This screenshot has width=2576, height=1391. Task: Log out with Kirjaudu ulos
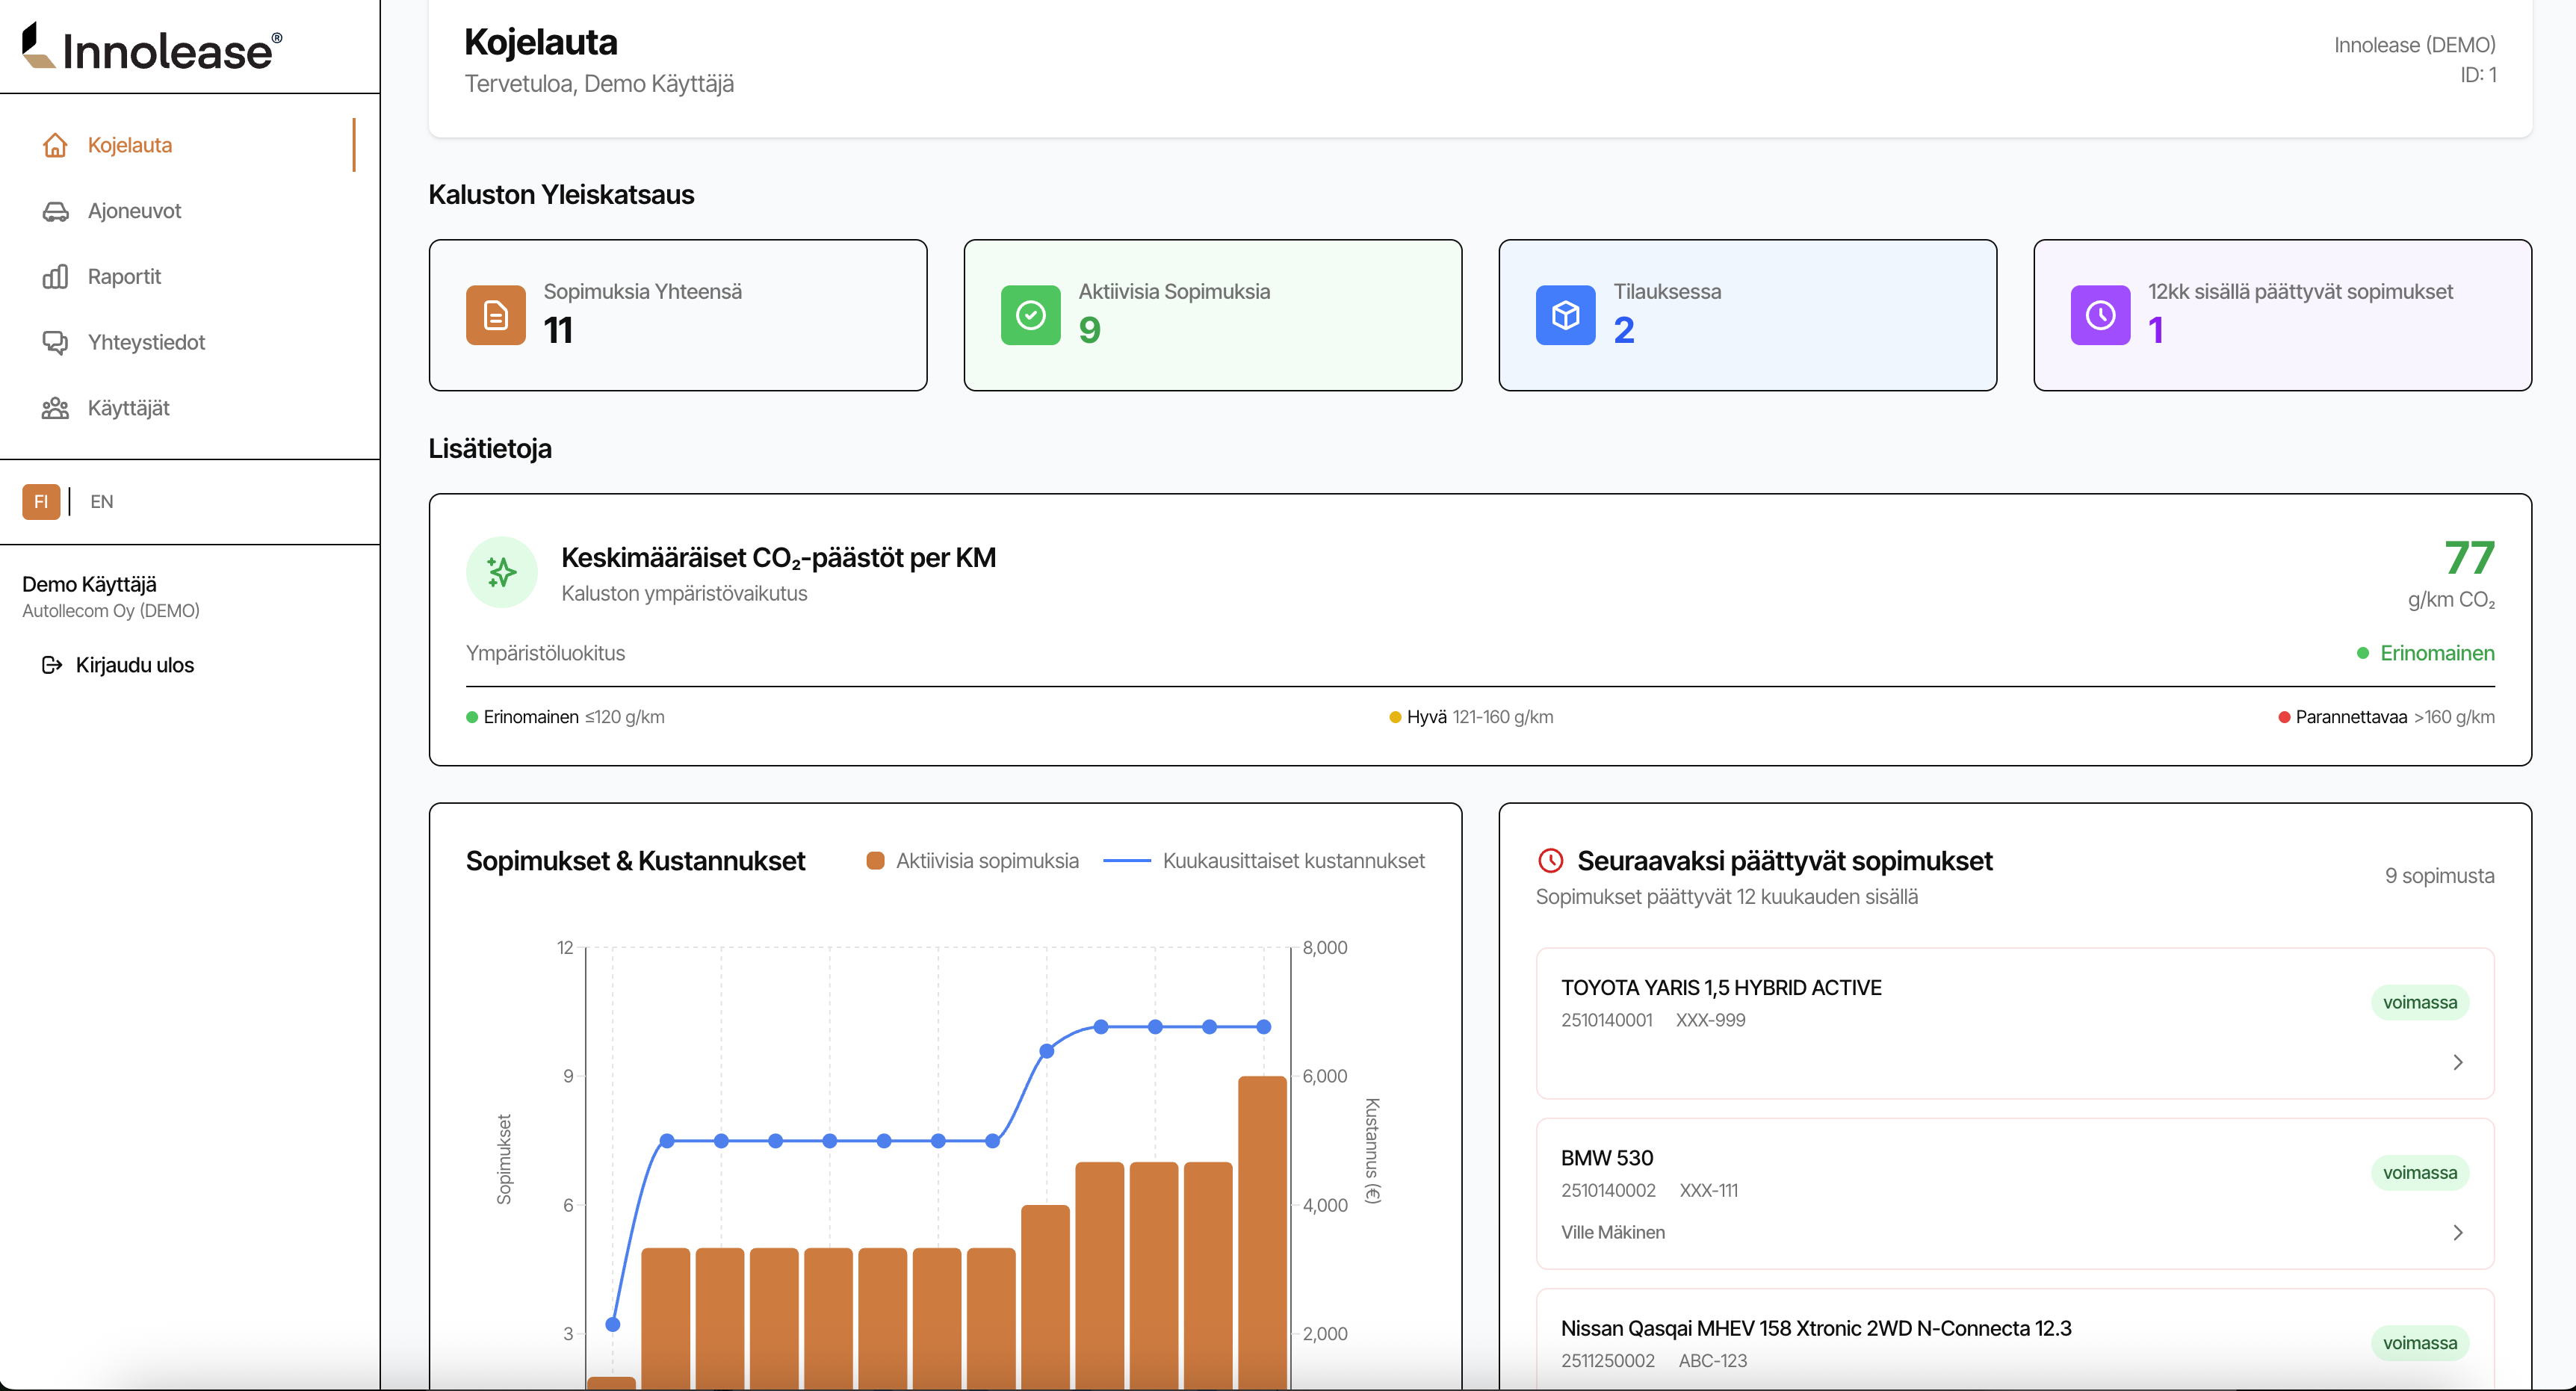pyautogui.click(x=118, y=665)
